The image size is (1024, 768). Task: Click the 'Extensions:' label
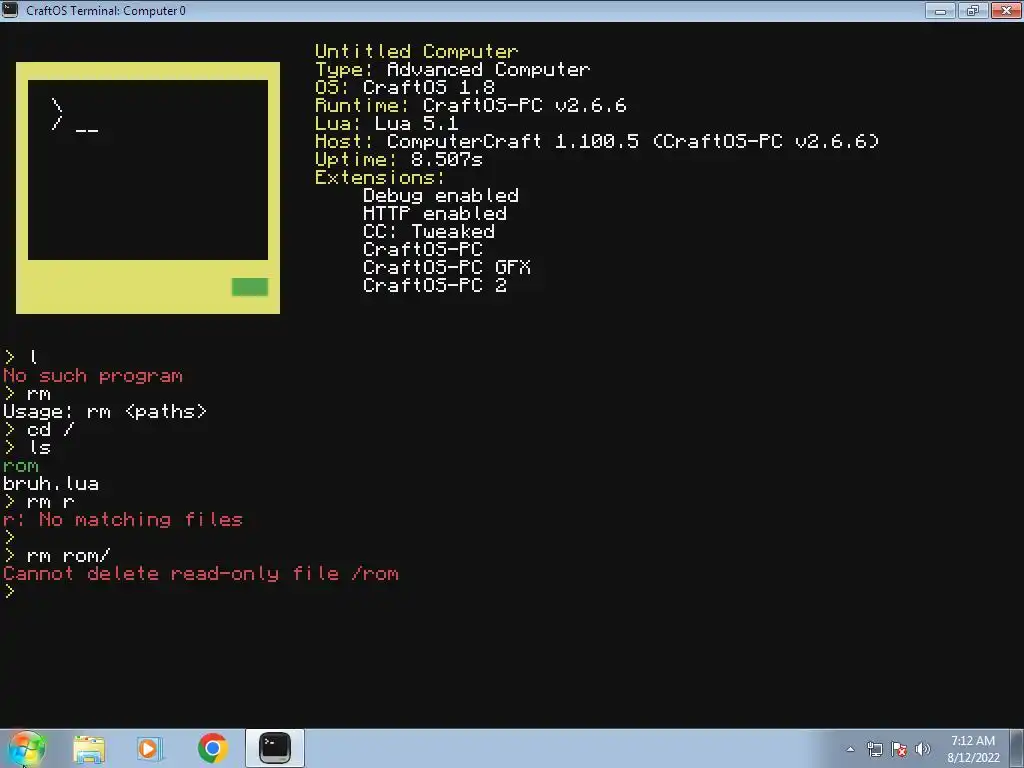(x=380, y=178)
